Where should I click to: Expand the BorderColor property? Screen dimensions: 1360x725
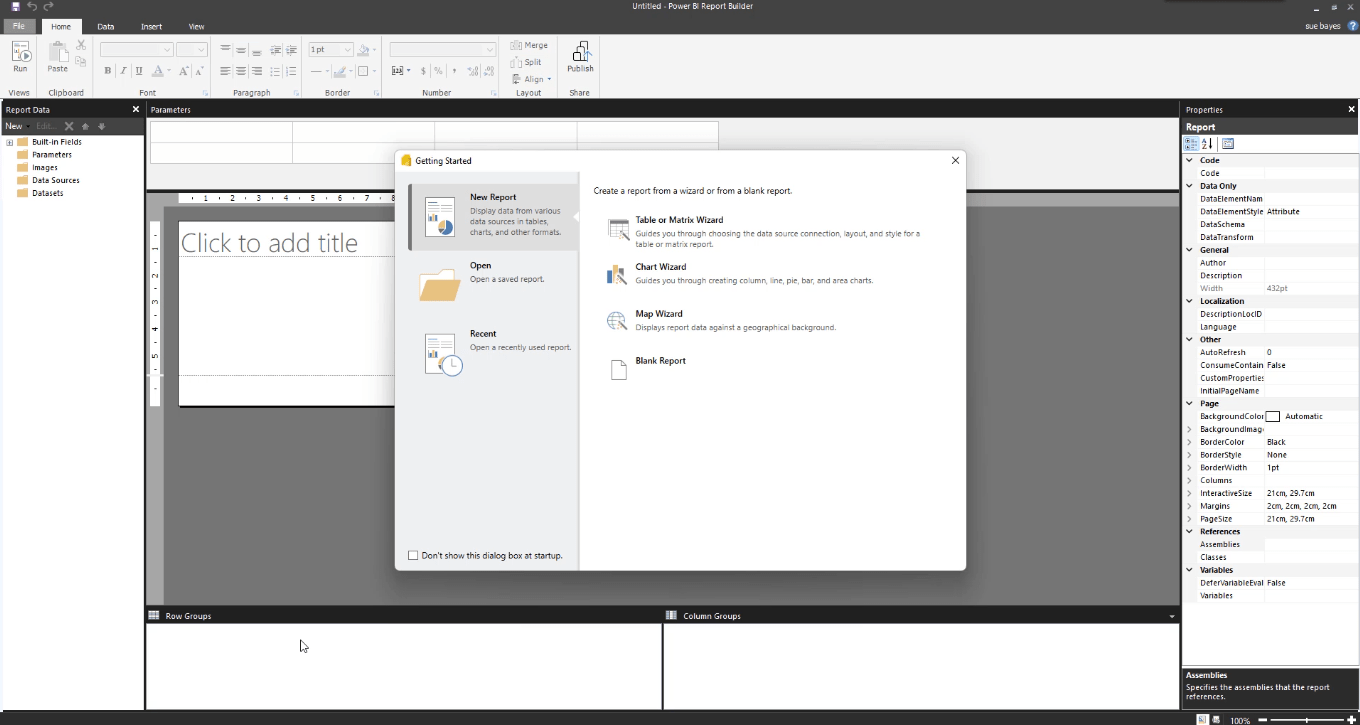1189,442
